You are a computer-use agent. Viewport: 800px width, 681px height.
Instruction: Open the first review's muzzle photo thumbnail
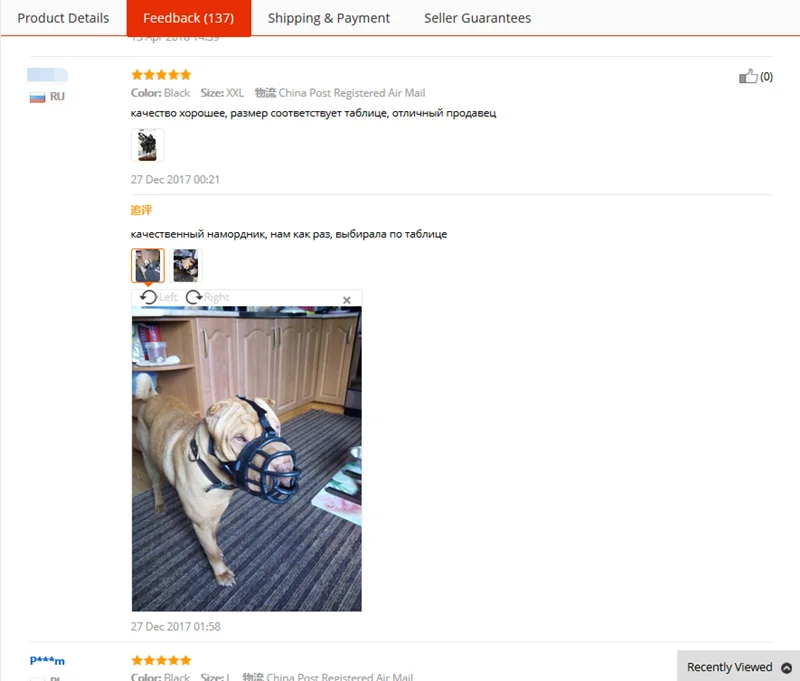(147, 145)
